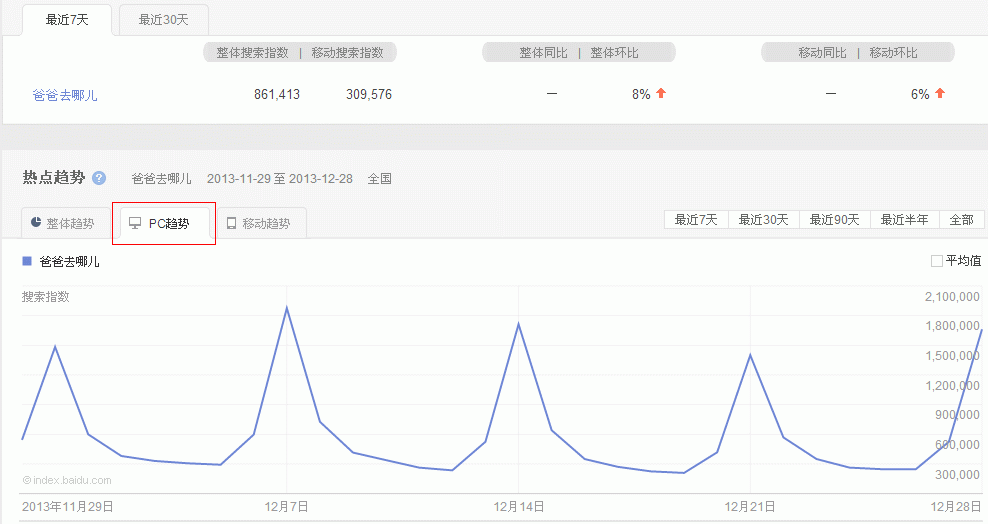This screenshot has height=524, width=988.
Task: Click the tablet icon on 移动趋势 tab
Action: (231, 224)
